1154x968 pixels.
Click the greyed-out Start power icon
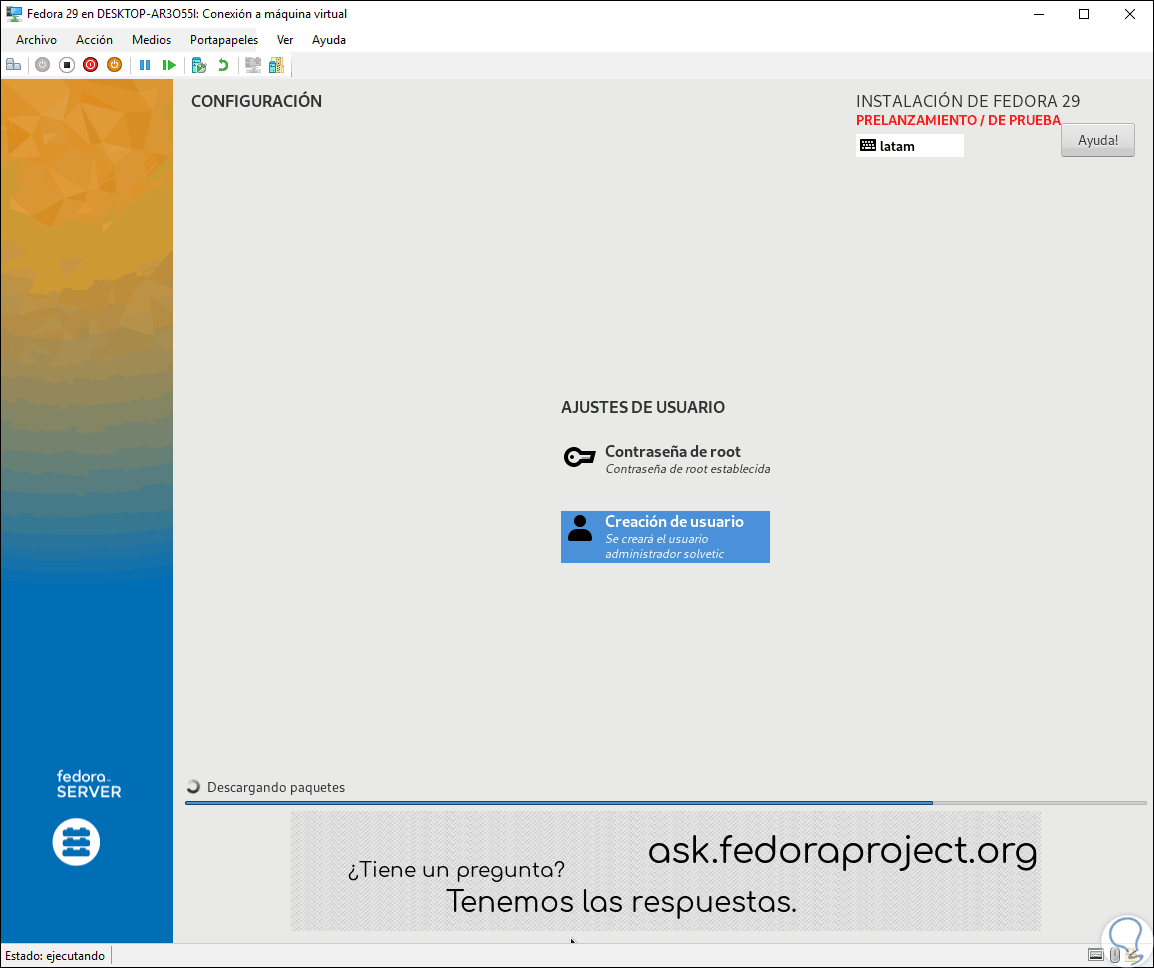tap(43, 66)
